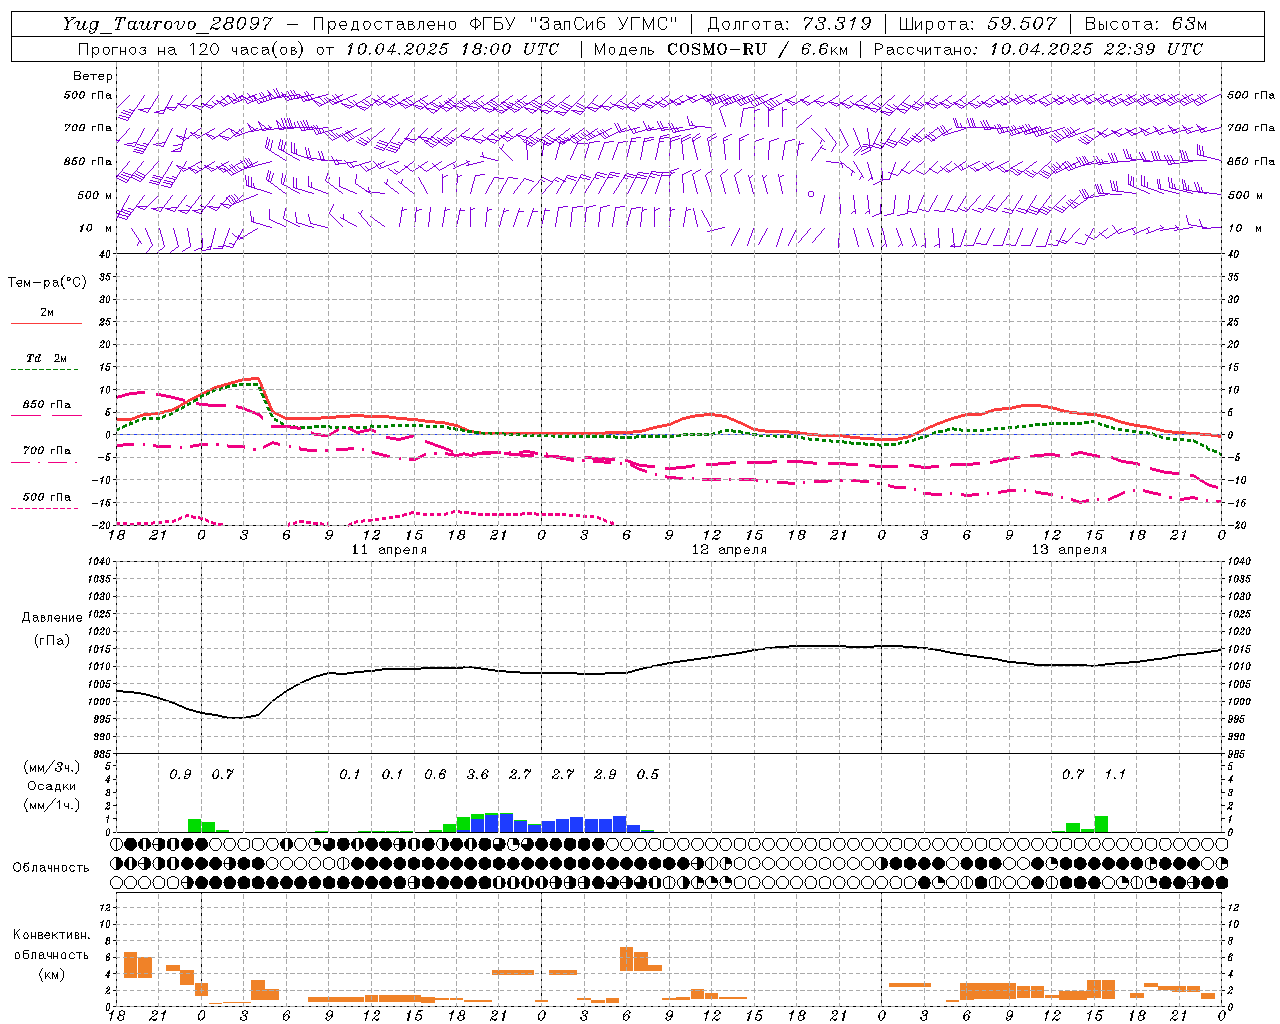Click 995 on the right pressure axis

1236,719
